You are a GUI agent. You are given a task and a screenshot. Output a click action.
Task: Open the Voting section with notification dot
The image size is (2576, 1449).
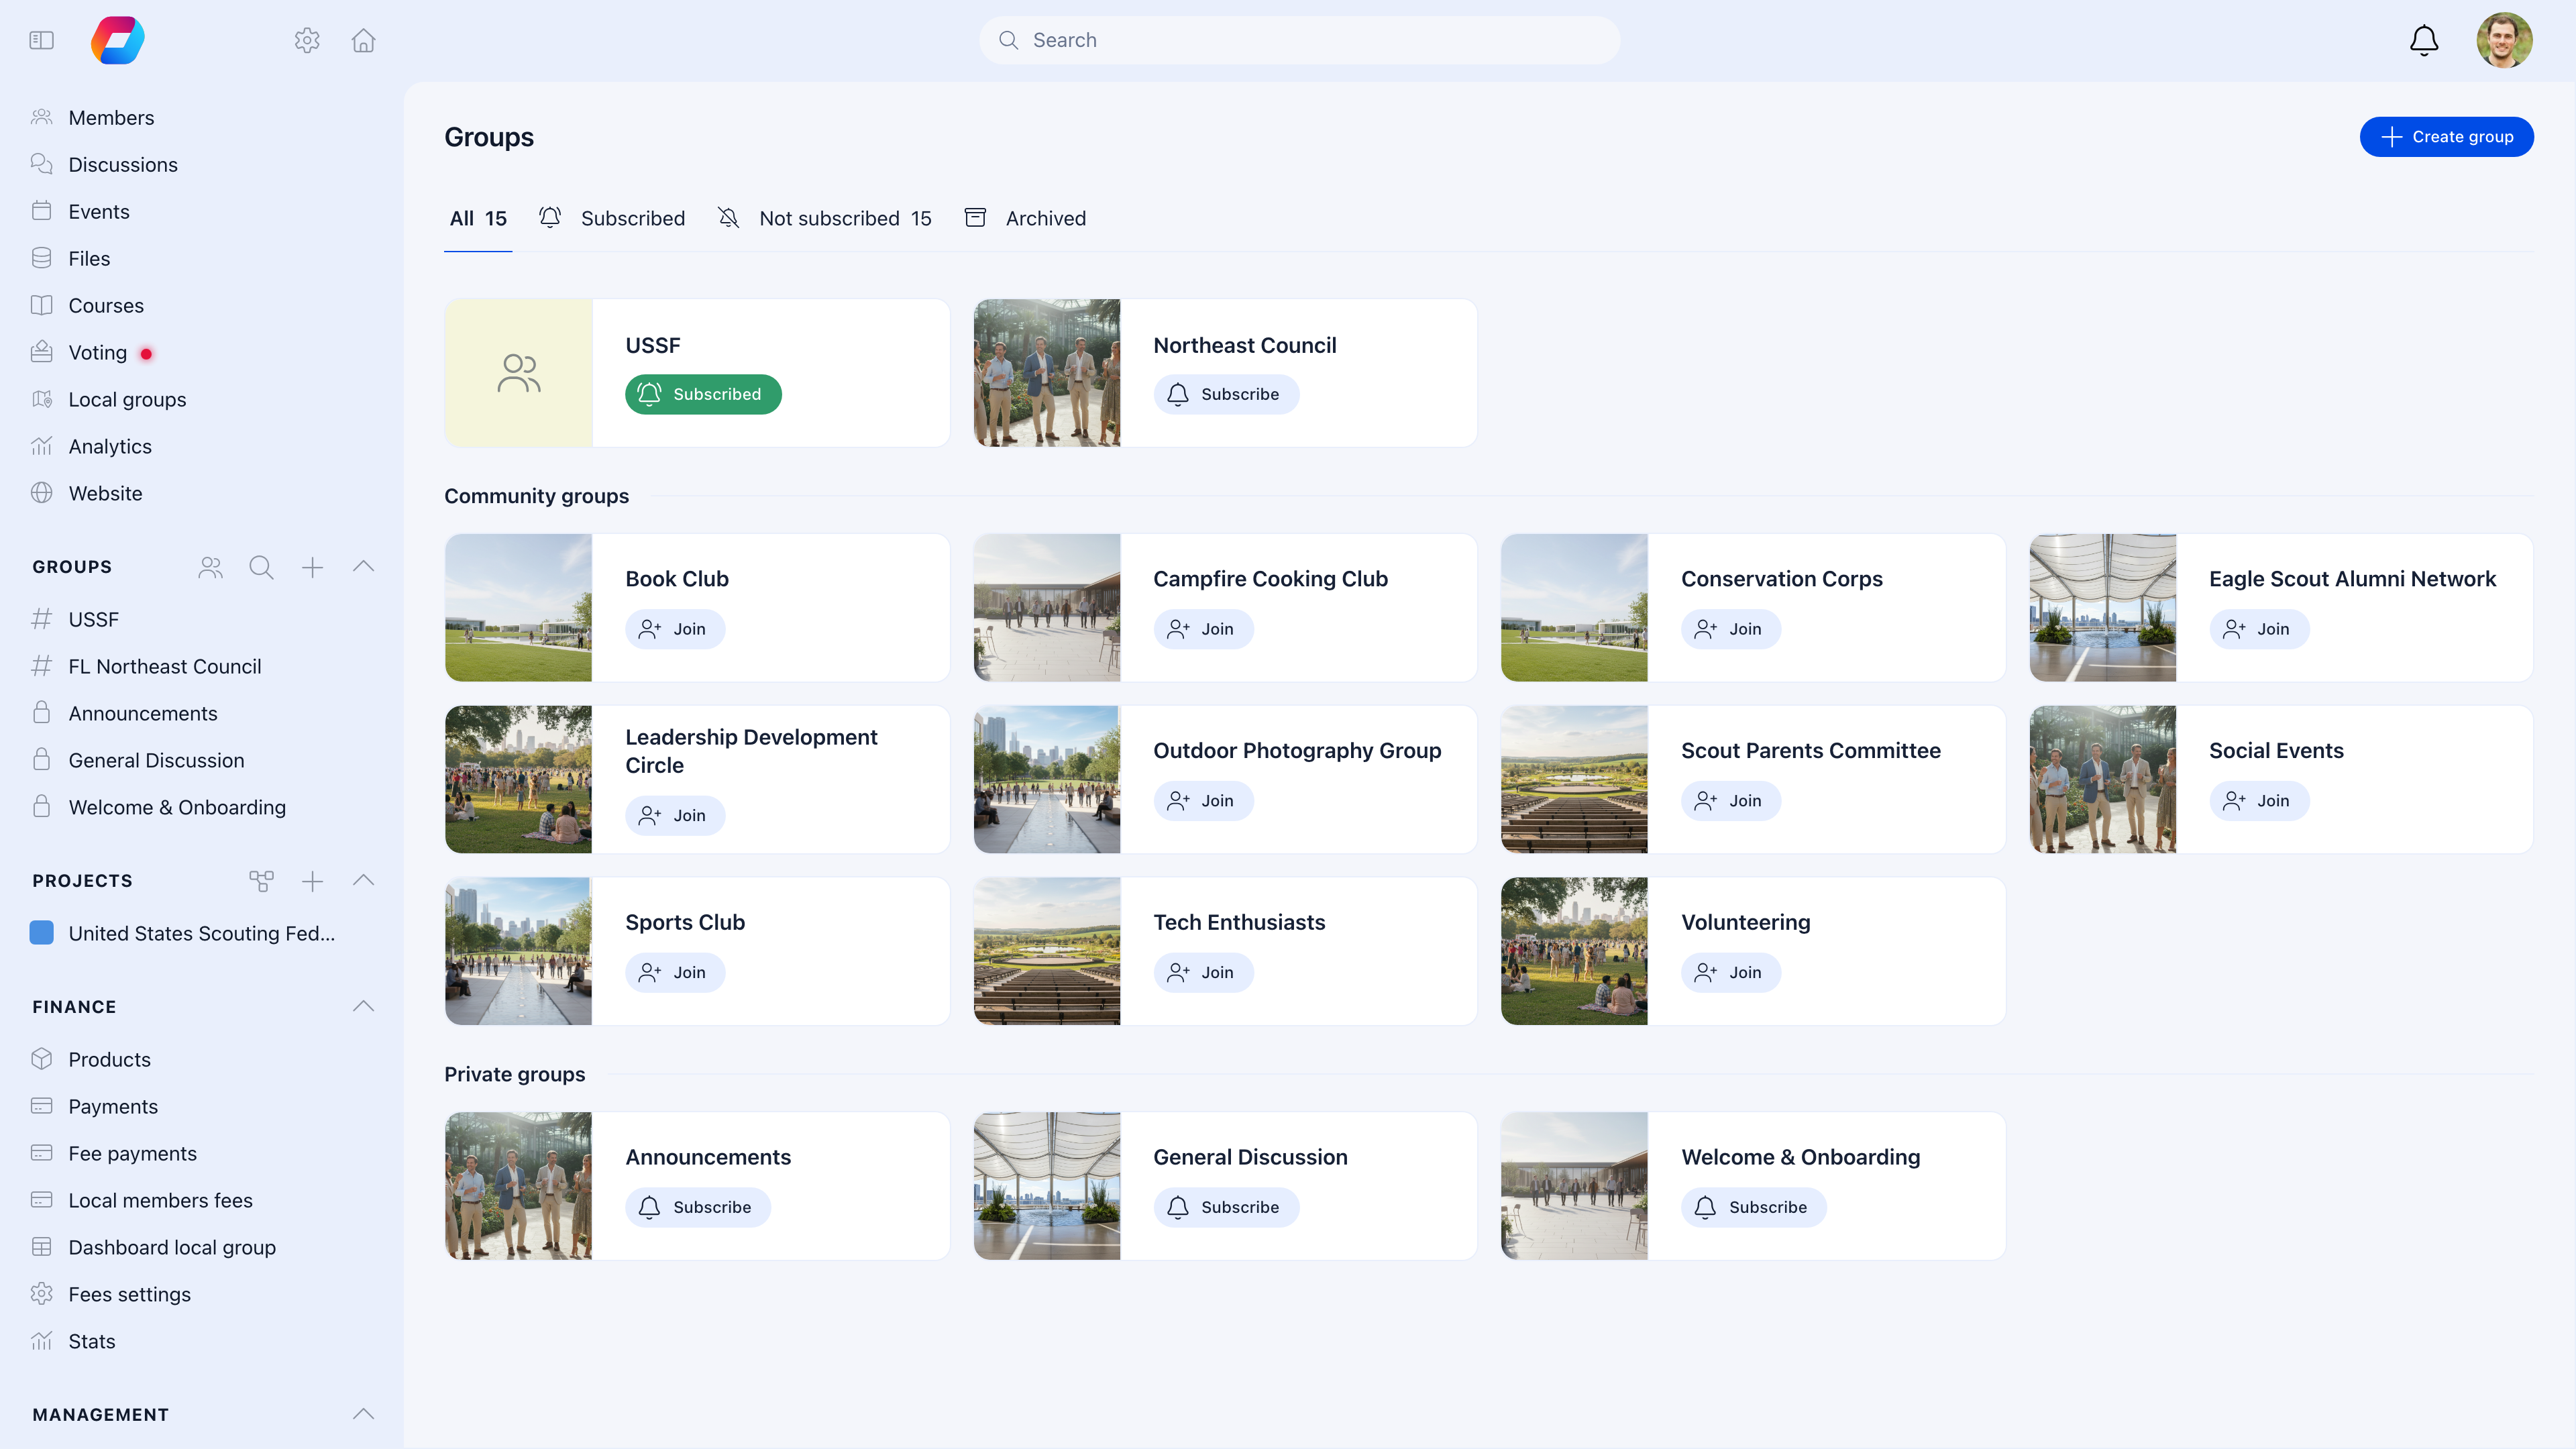(x=97, y=352)
